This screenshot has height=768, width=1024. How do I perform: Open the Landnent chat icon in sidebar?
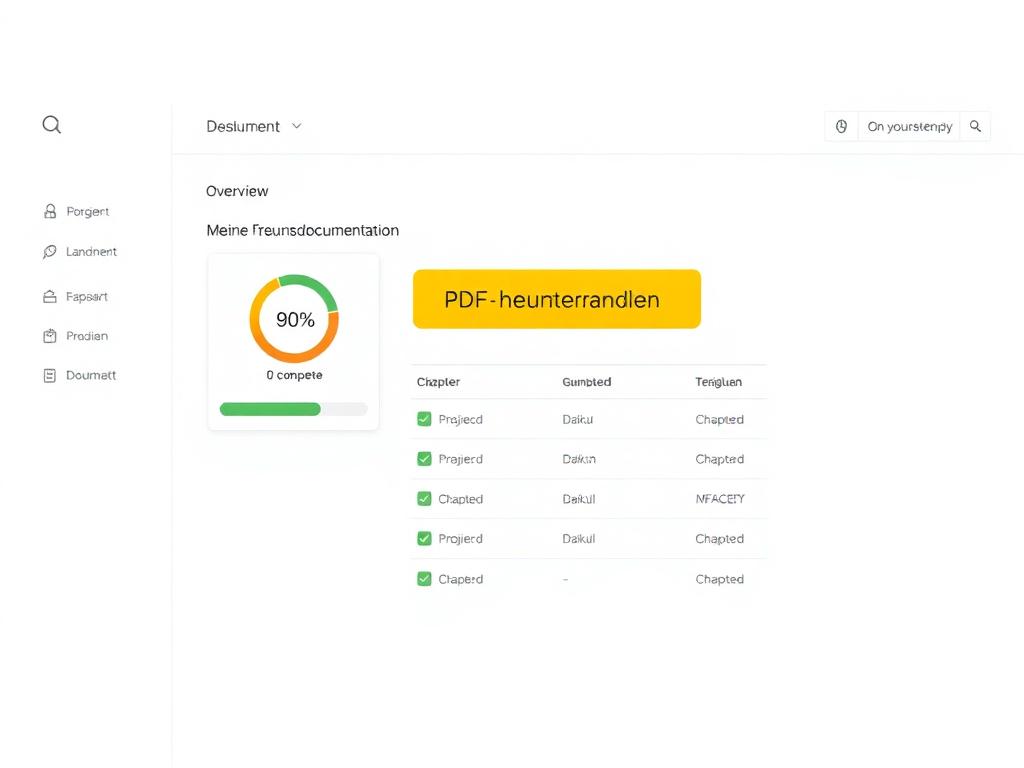click(x=52, y=251)
